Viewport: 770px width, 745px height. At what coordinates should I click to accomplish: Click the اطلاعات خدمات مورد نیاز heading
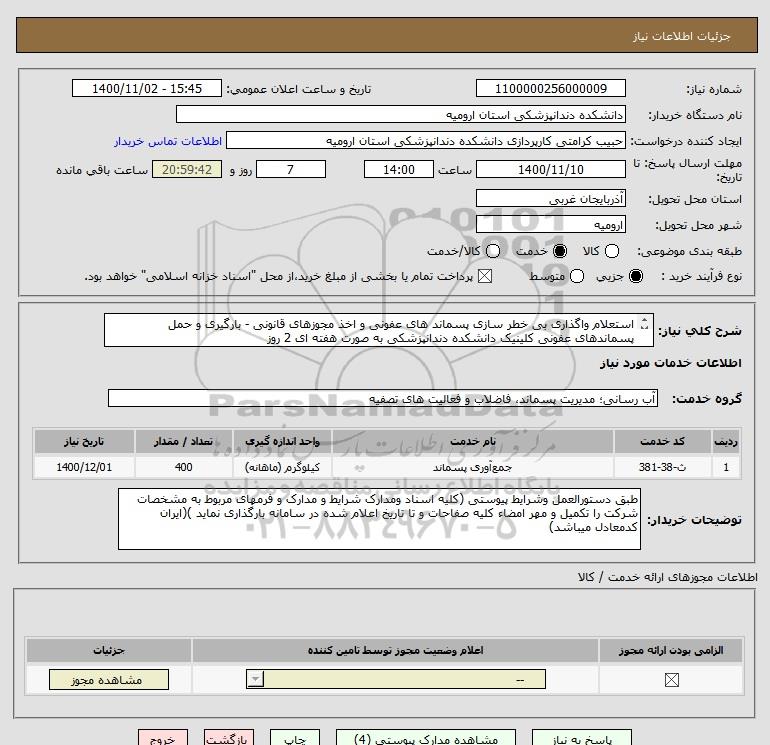pyautogui.click(x=670, y=363)
